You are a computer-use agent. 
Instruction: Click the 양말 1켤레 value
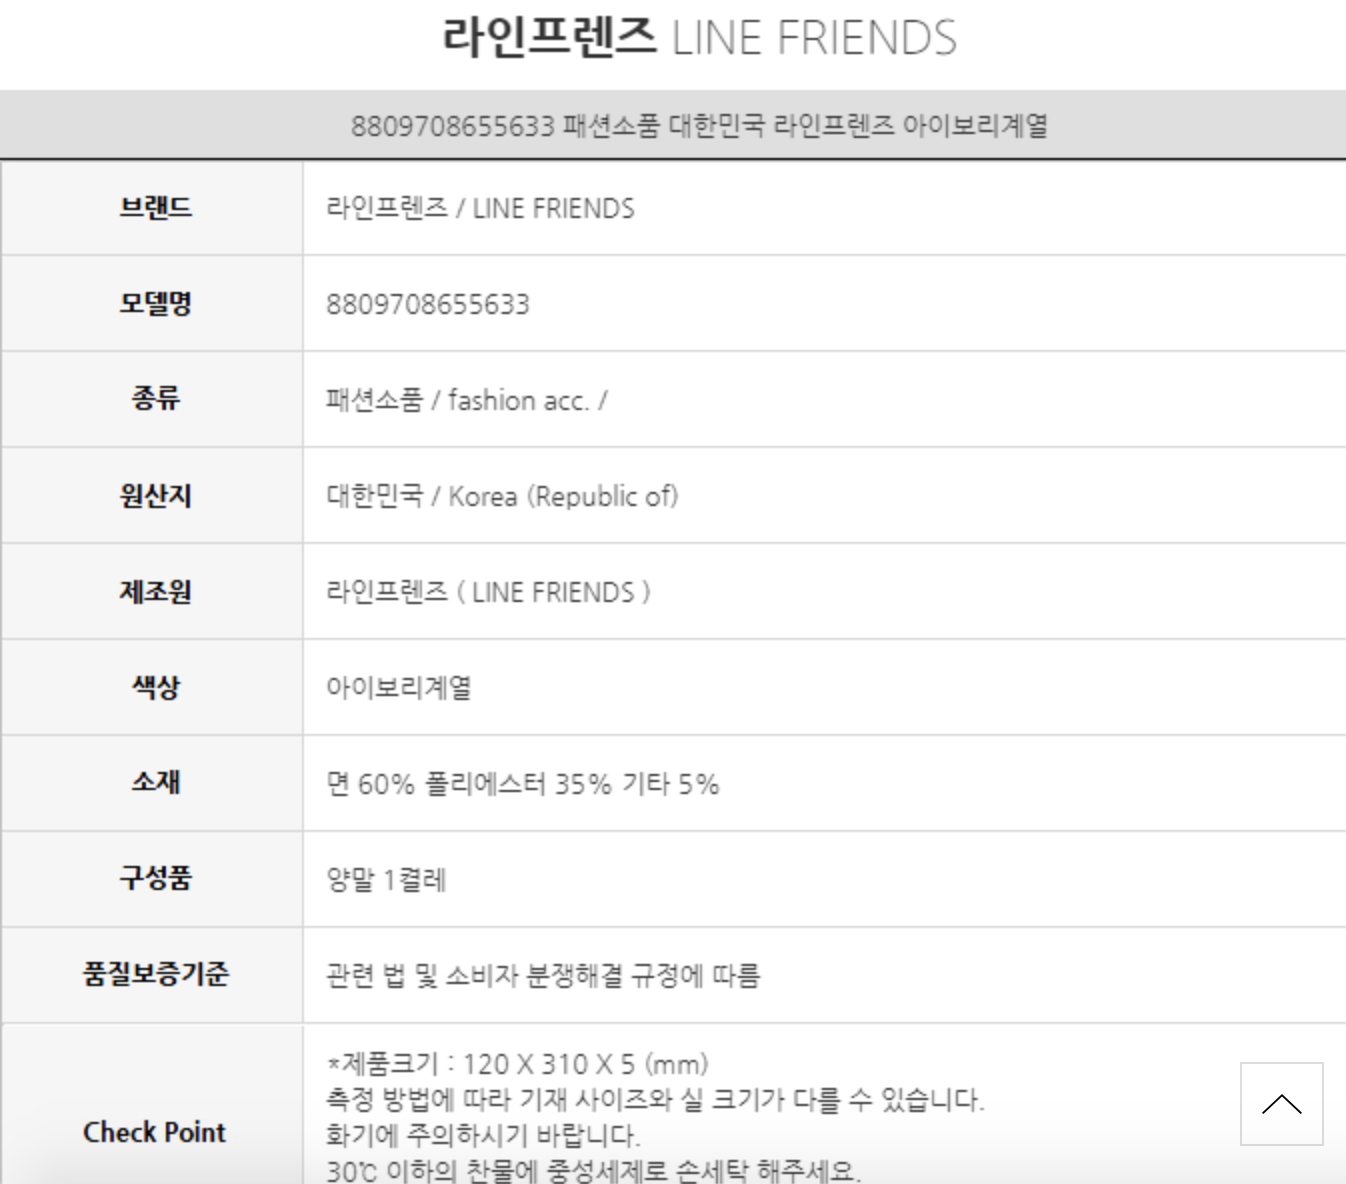pyautogui.click(x=386, y=880)
